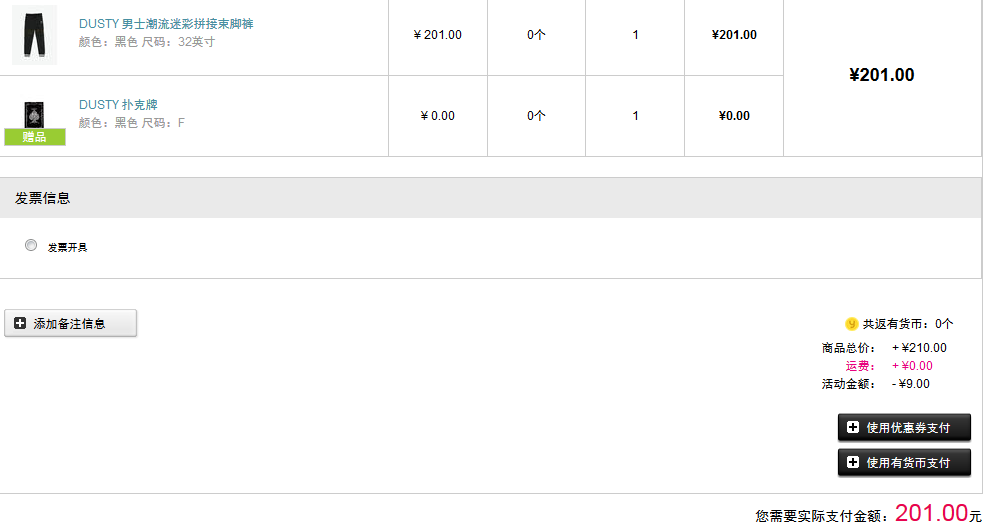Image resolution: width=989 pixels, height=532 pixels.
Task: Open DUSTY 男士潮流迷彩拼接束脚裤 product link
Action: (x=166, y=24)
